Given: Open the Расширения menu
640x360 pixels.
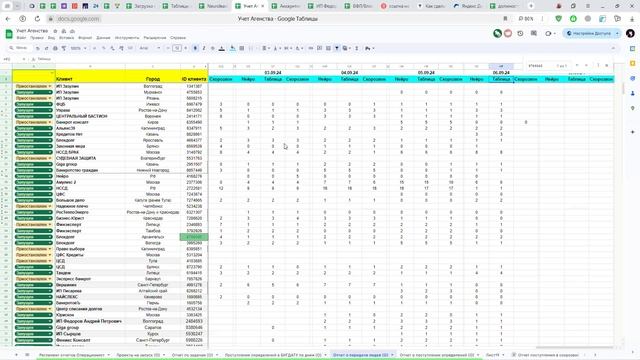Looking at the screenshot, I should tap(155, 38).
